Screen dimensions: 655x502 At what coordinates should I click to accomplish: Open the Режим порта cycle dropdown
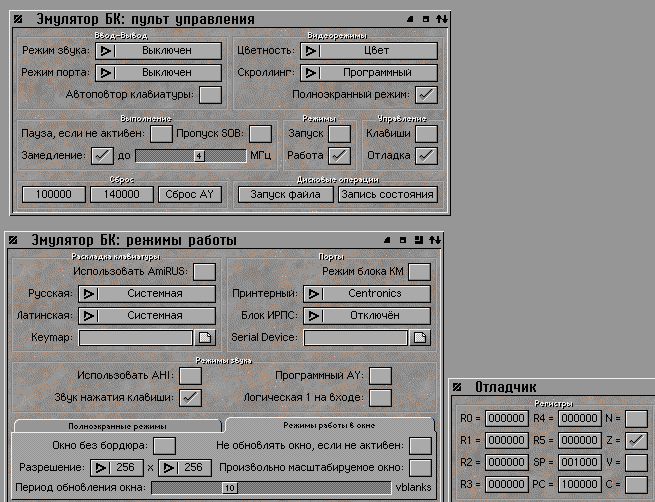pyautogui.click(x=159, y=73)
